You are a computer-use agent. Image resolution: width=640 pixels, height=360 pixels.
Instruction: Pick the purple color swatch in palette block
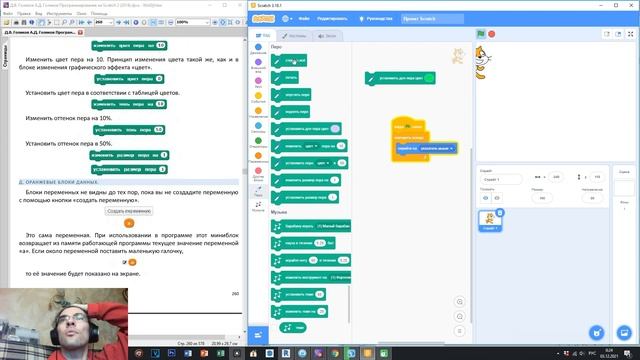coord(335,129)
